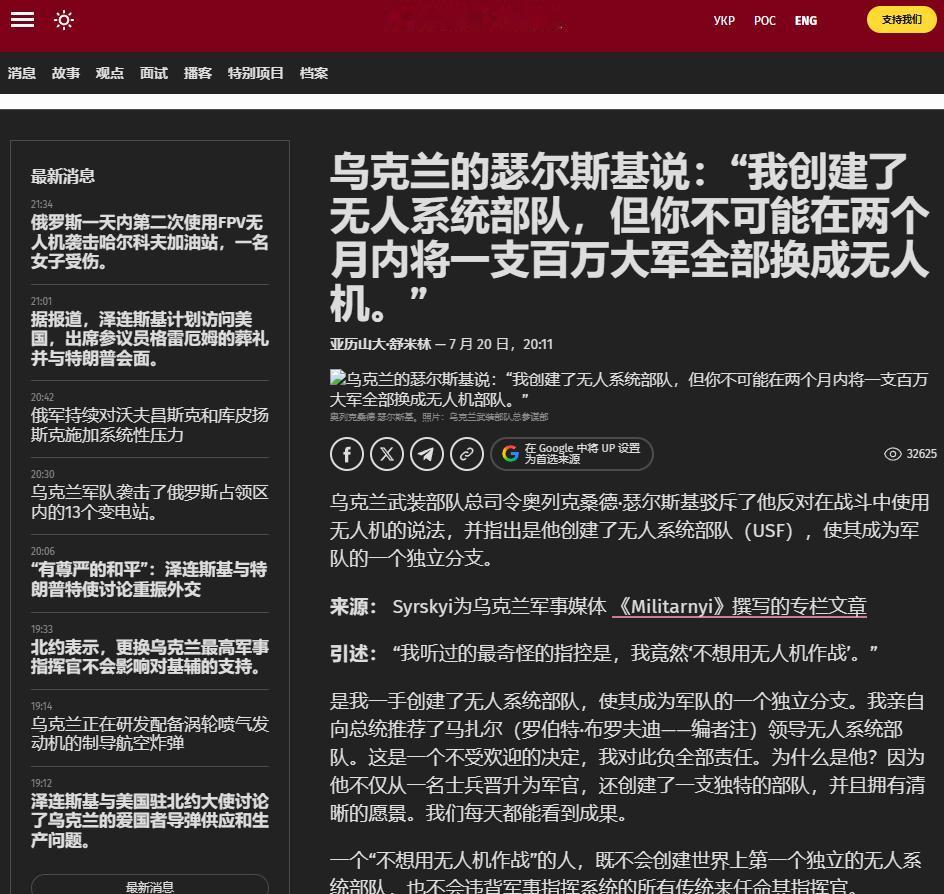
Task: Open 20:06 news “有尊严的和平”
Action: click(x=149, y=579)
